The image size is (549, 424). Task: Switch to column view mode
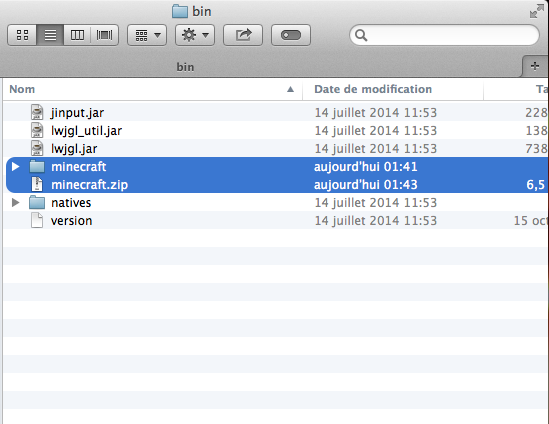tap(77, 35)
